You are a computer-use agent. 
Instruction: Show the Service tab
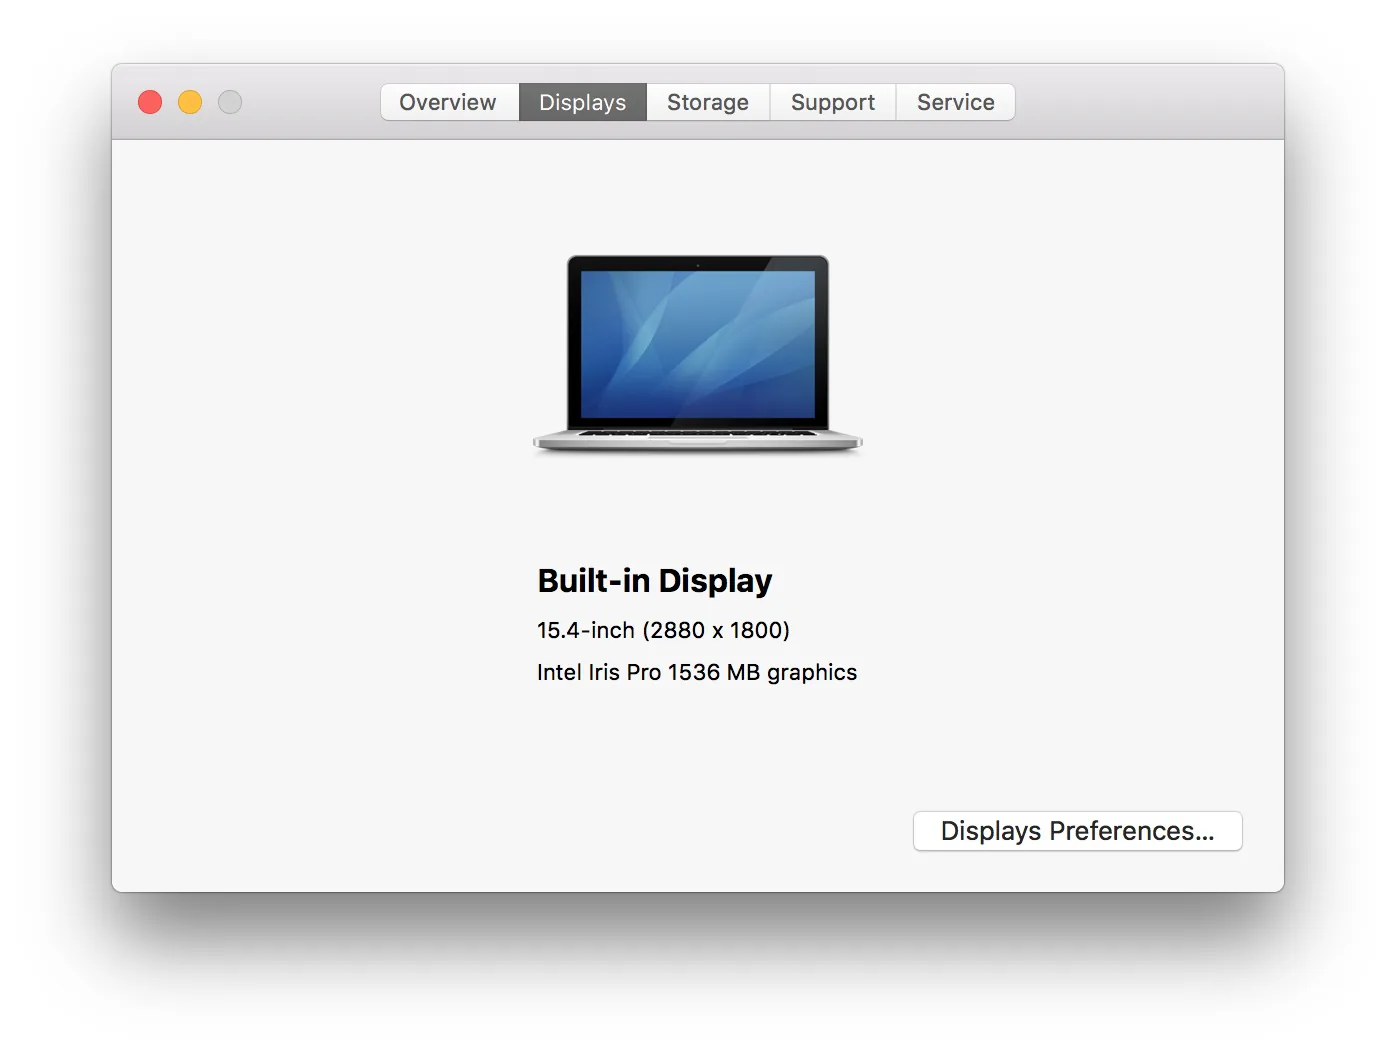[x=956, y=102]
